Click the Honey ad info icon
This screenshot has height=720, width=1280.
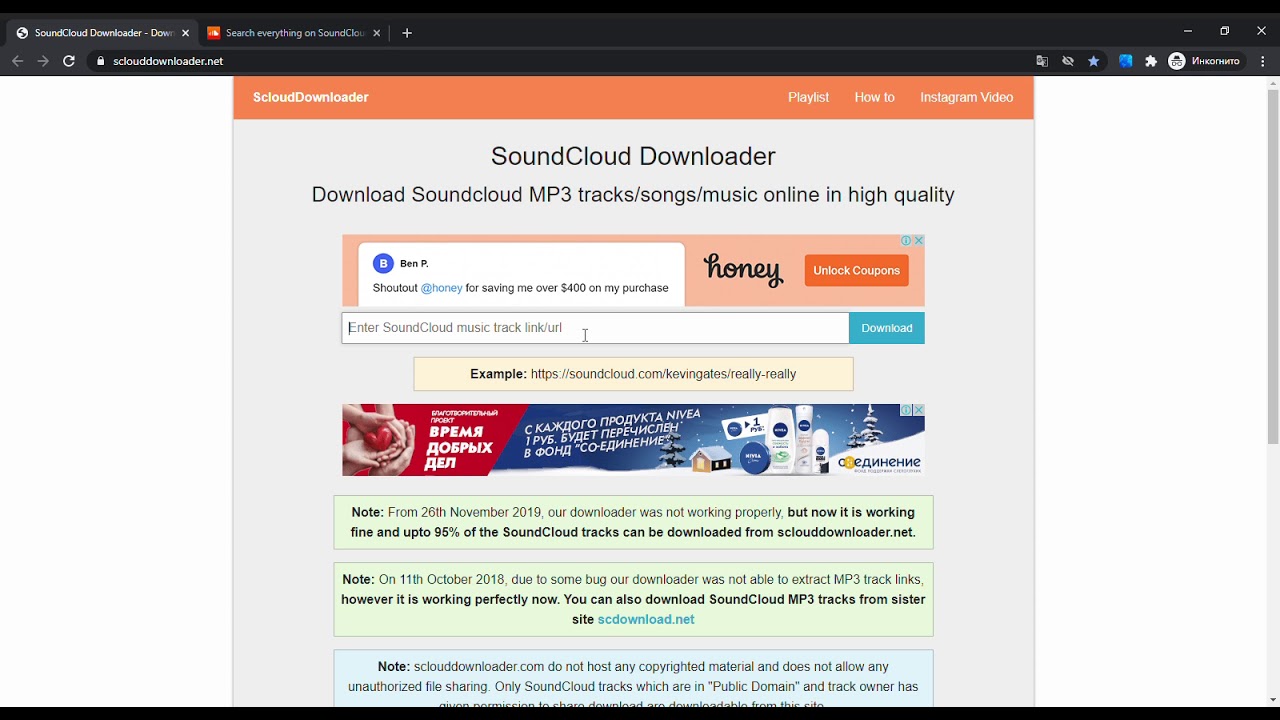[x=906, y=240]
